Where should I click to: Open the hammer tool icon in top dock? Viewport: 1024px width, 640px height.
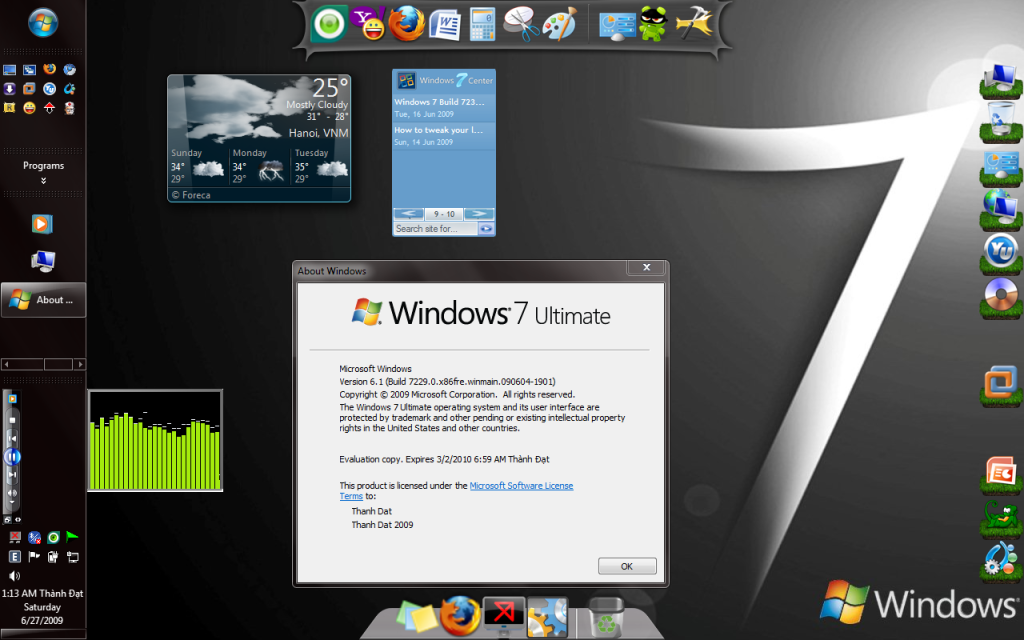tap(694, 24)
